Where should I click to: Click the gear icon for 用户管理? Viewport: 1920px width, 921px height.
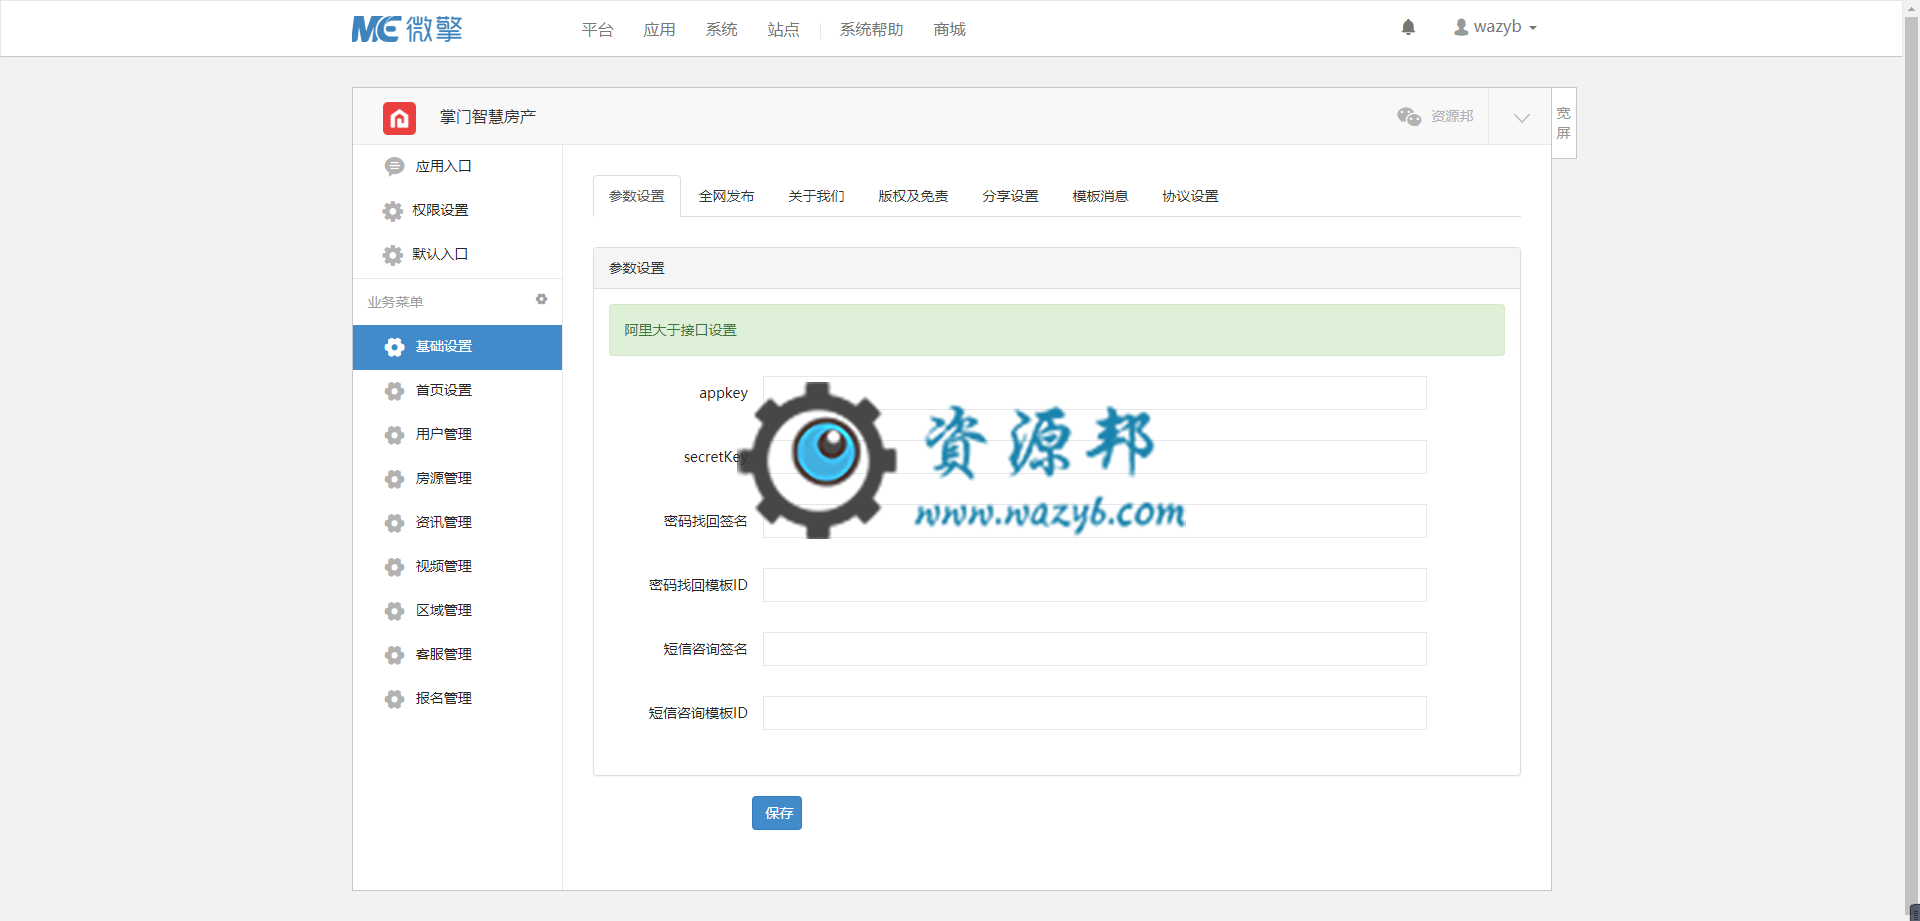(394, 435)
